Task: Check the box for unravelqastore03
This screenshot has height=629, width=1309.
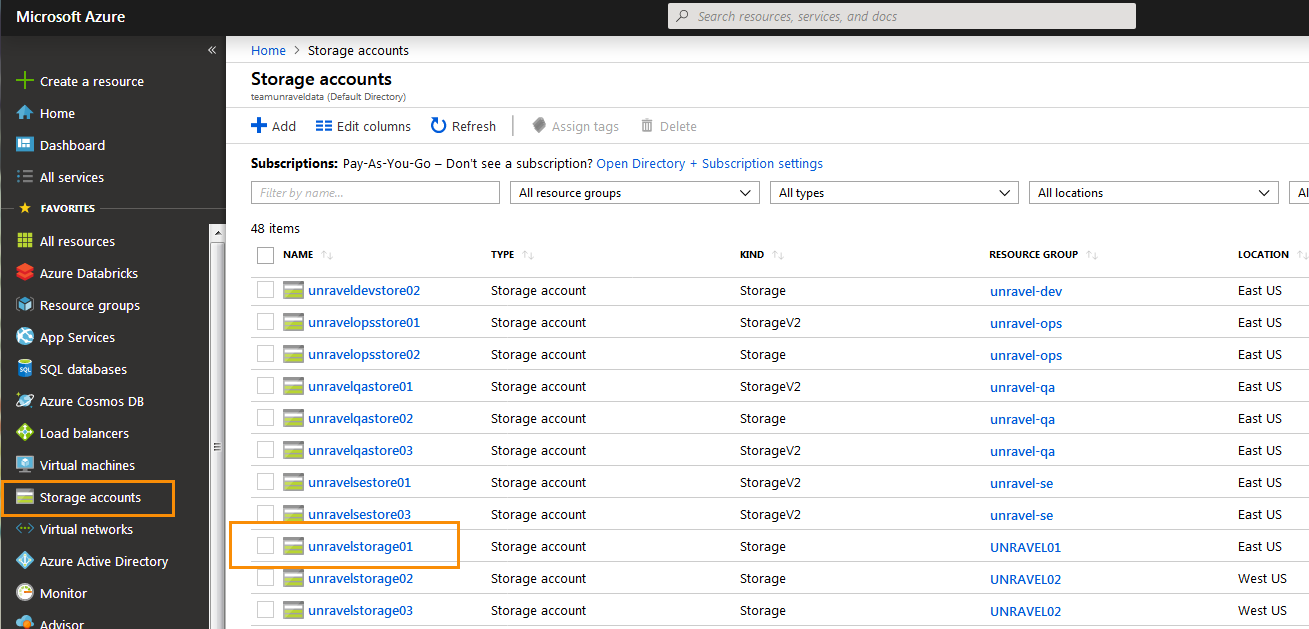Action: [x=265, y=450]
